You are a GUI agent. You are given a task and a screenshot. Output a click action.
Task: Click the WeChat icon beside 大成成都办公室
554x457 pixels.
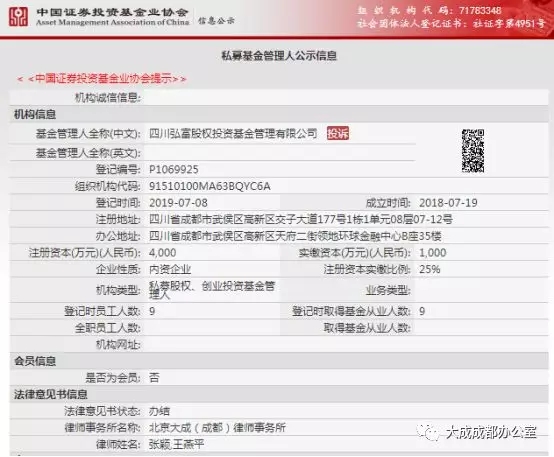coord(428,432)
